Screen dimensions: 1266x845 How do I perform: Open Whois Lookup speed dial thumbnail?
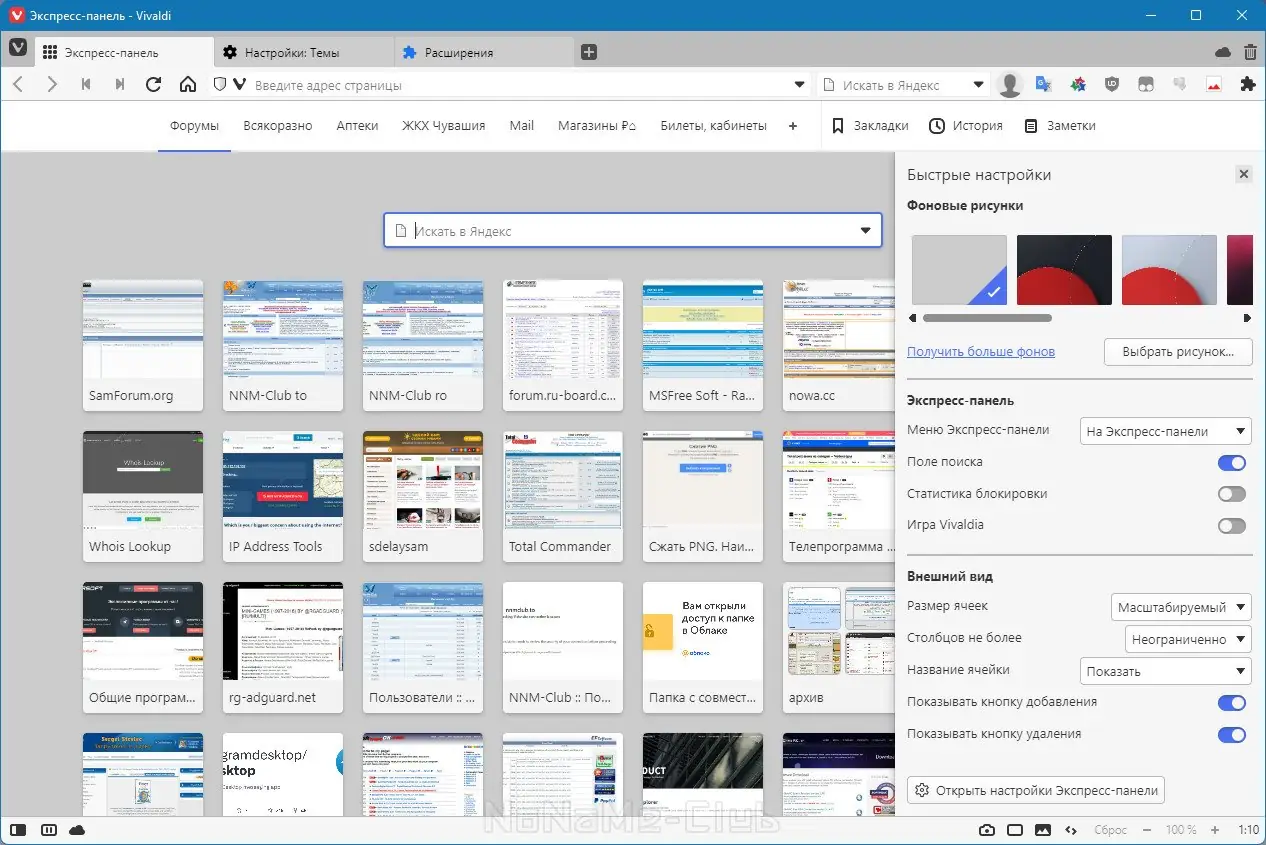tap(143, 496)
